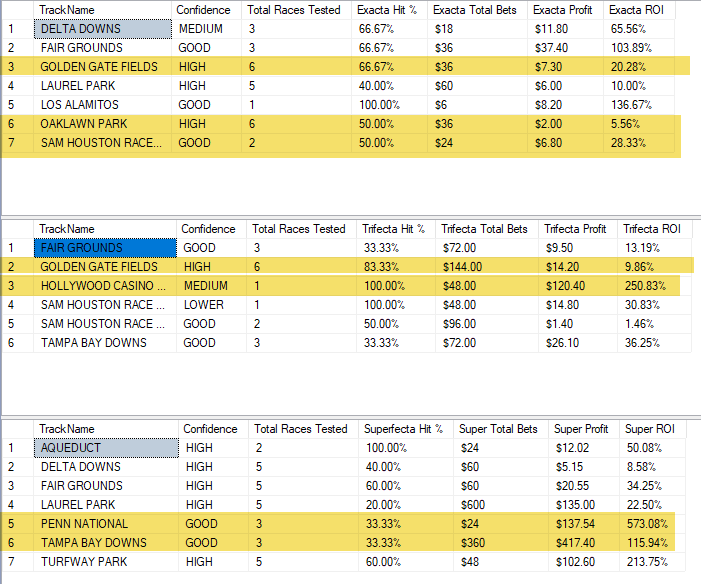Click $37.40 Exacta profit cell
The height and width of the screenshot is (584, 701).
[565, 48]
